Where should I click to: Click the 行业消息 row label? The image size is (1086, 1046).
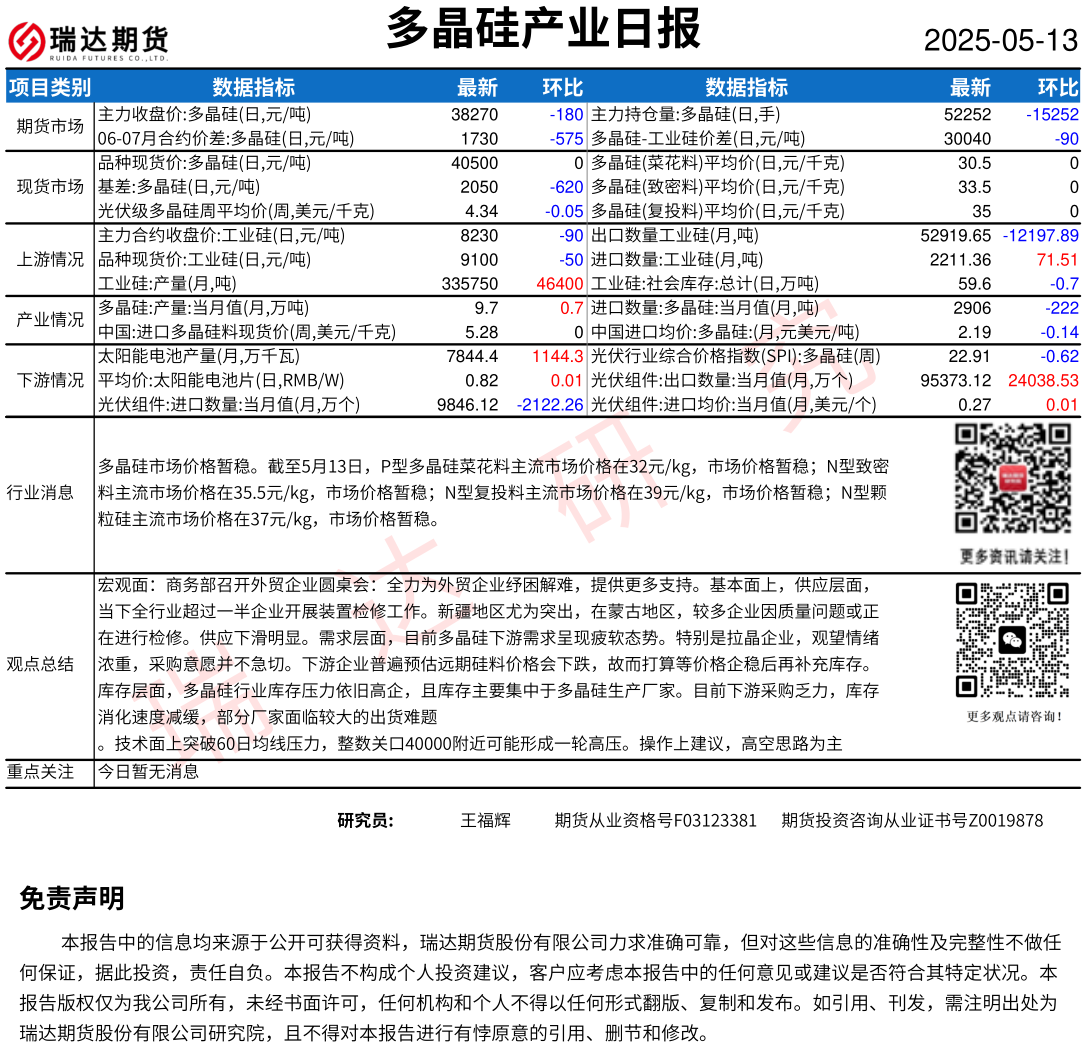(40, 493)
